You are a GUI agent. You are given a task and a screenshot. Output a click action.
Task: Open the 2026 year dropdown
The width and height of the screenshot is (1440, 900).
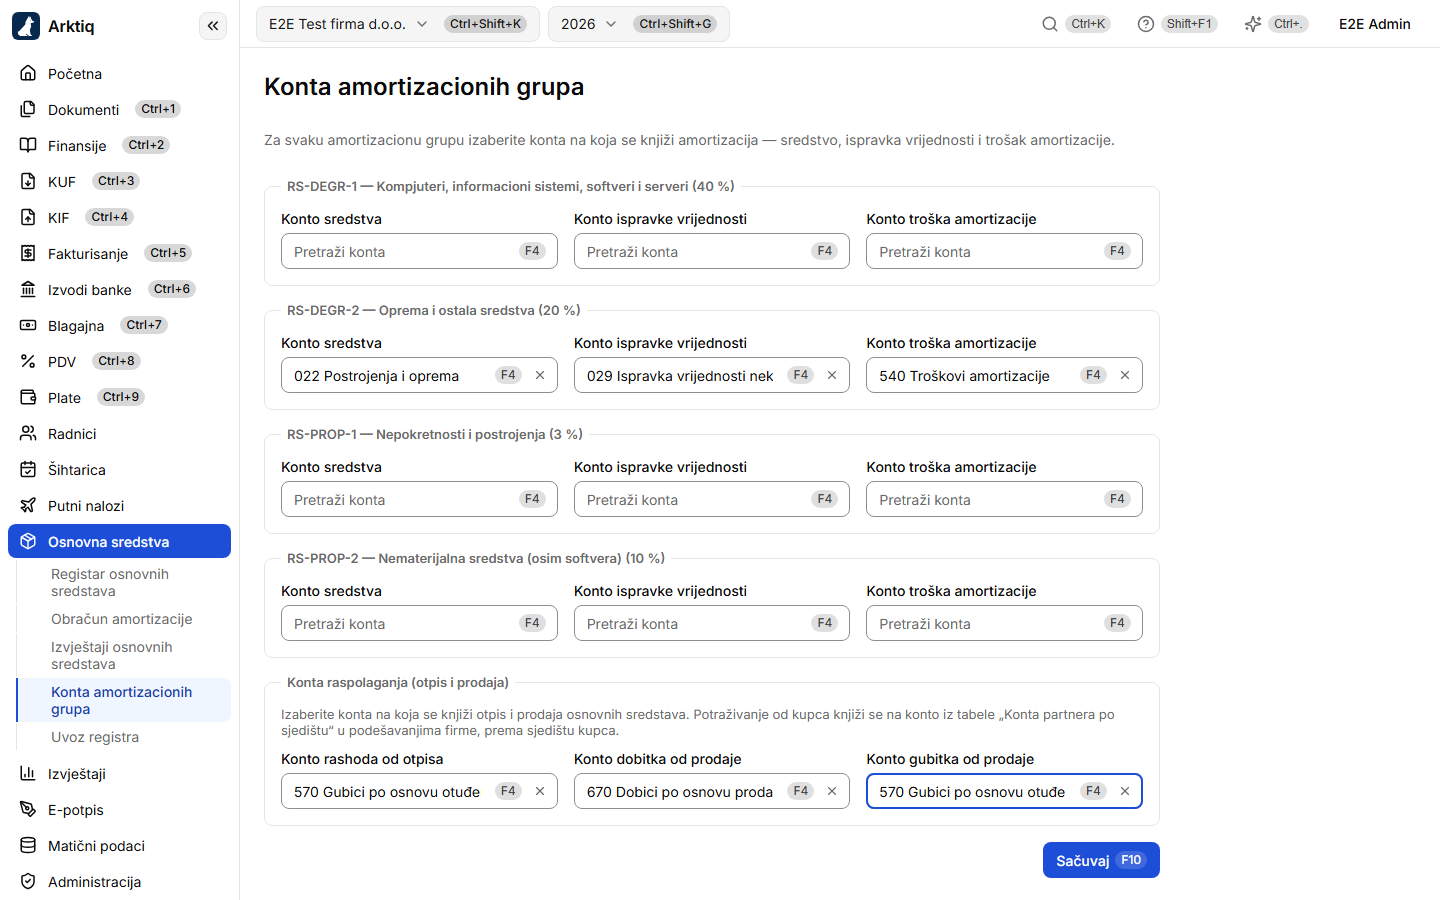[x=638, y=24]
